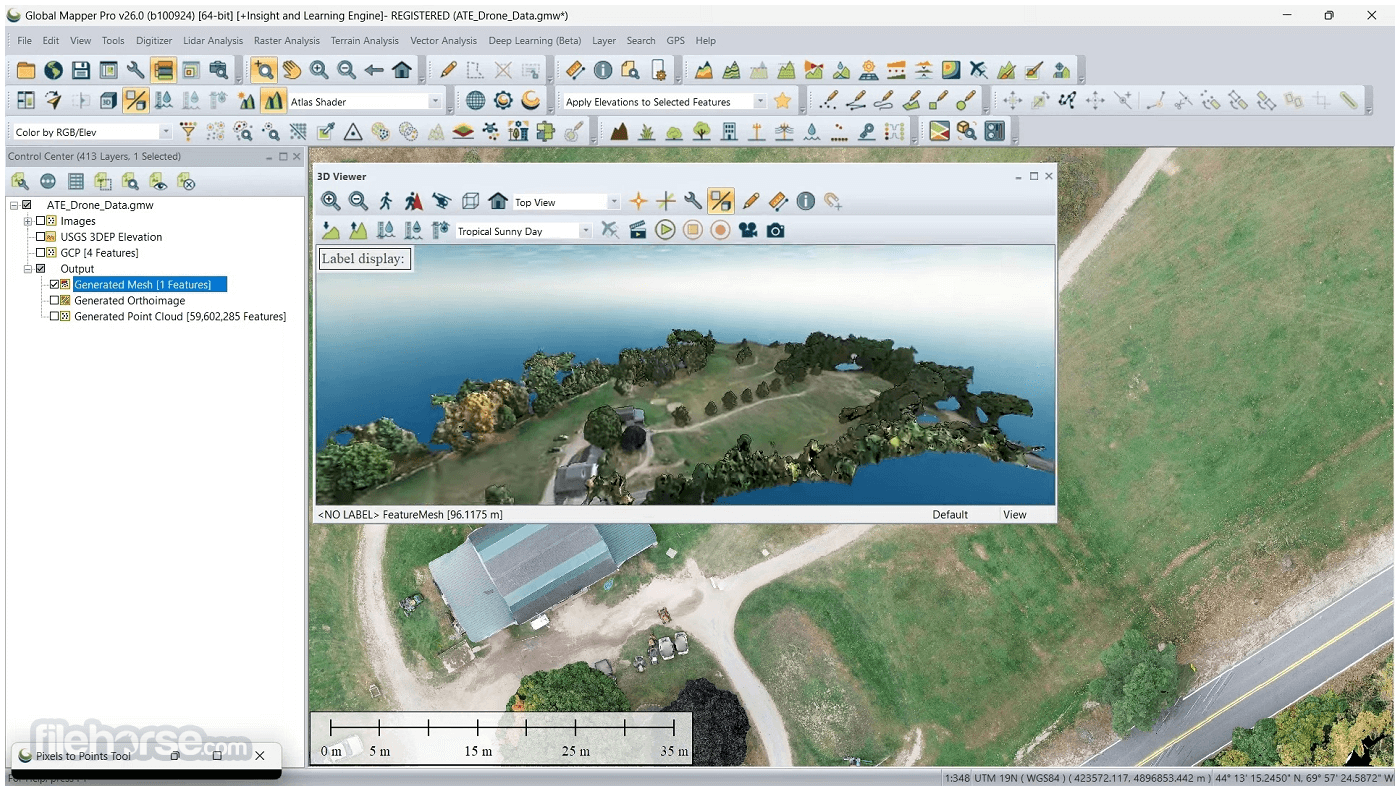Click the lone tree icon in the lidar toolbar
This screenshot has width=1400, height=791.
(701, 131)
